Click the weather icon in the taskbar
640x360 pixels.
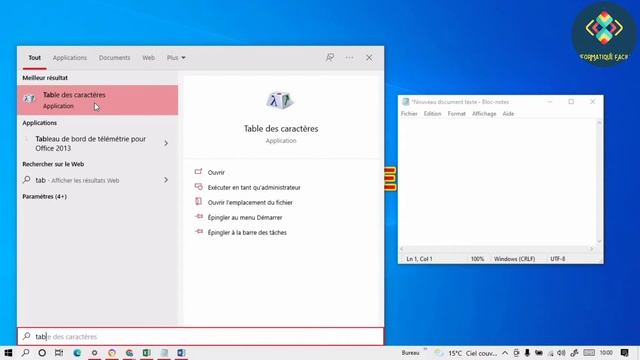click(439, 353)
